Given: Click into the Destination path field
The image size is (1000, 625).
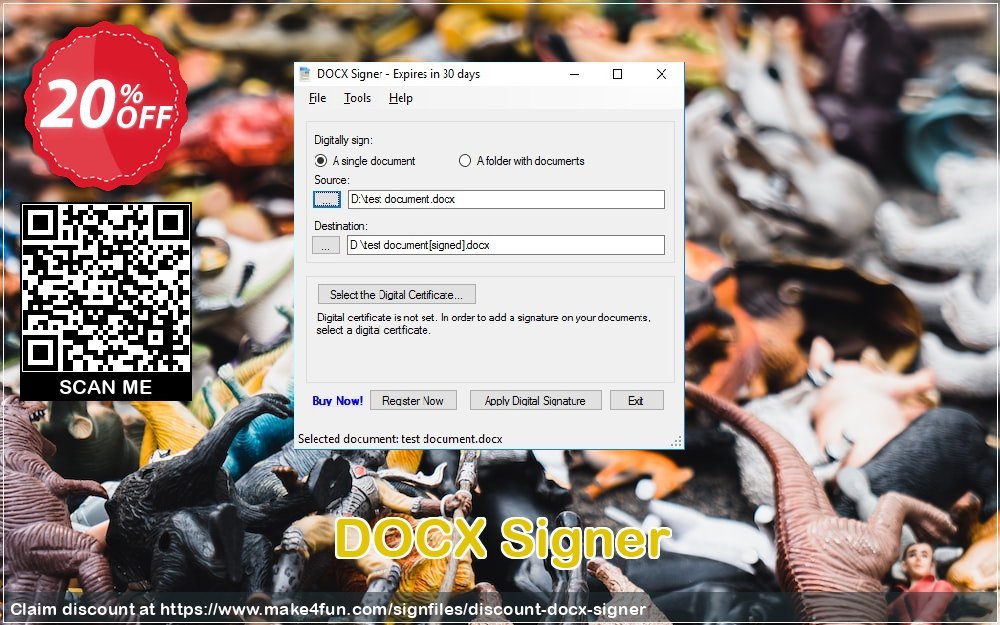Looking at the screenshot, I should click(x=506, y=245).
